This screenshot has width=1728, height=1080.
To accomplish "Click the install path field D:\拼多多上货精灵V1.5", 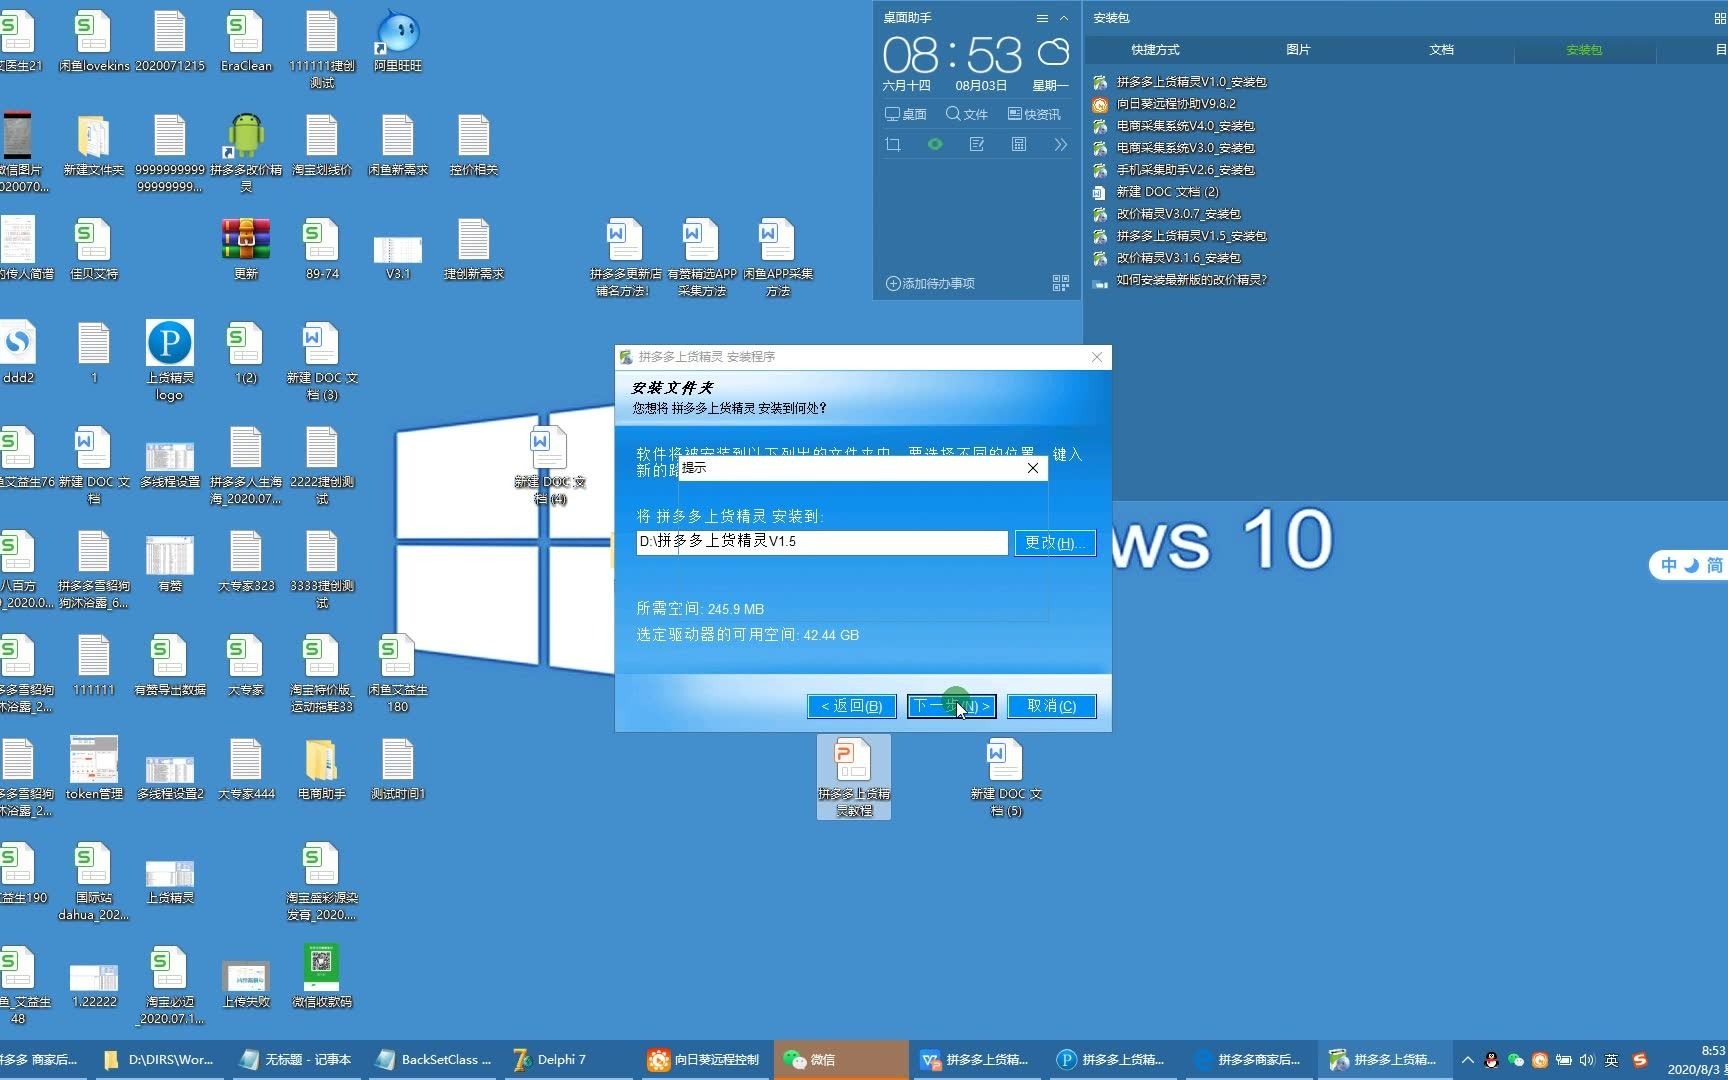I will pos(822,542).
